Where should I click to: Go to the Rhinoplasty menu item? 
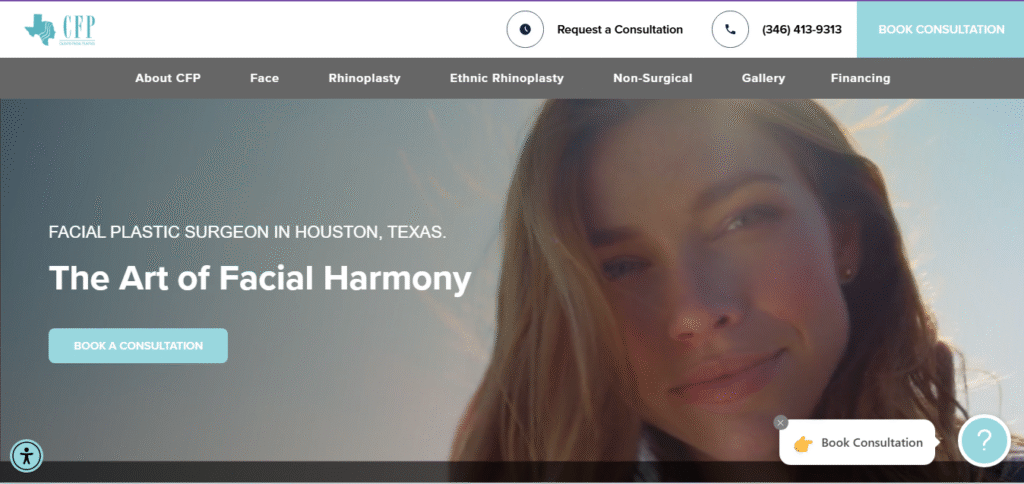point(364,78)
